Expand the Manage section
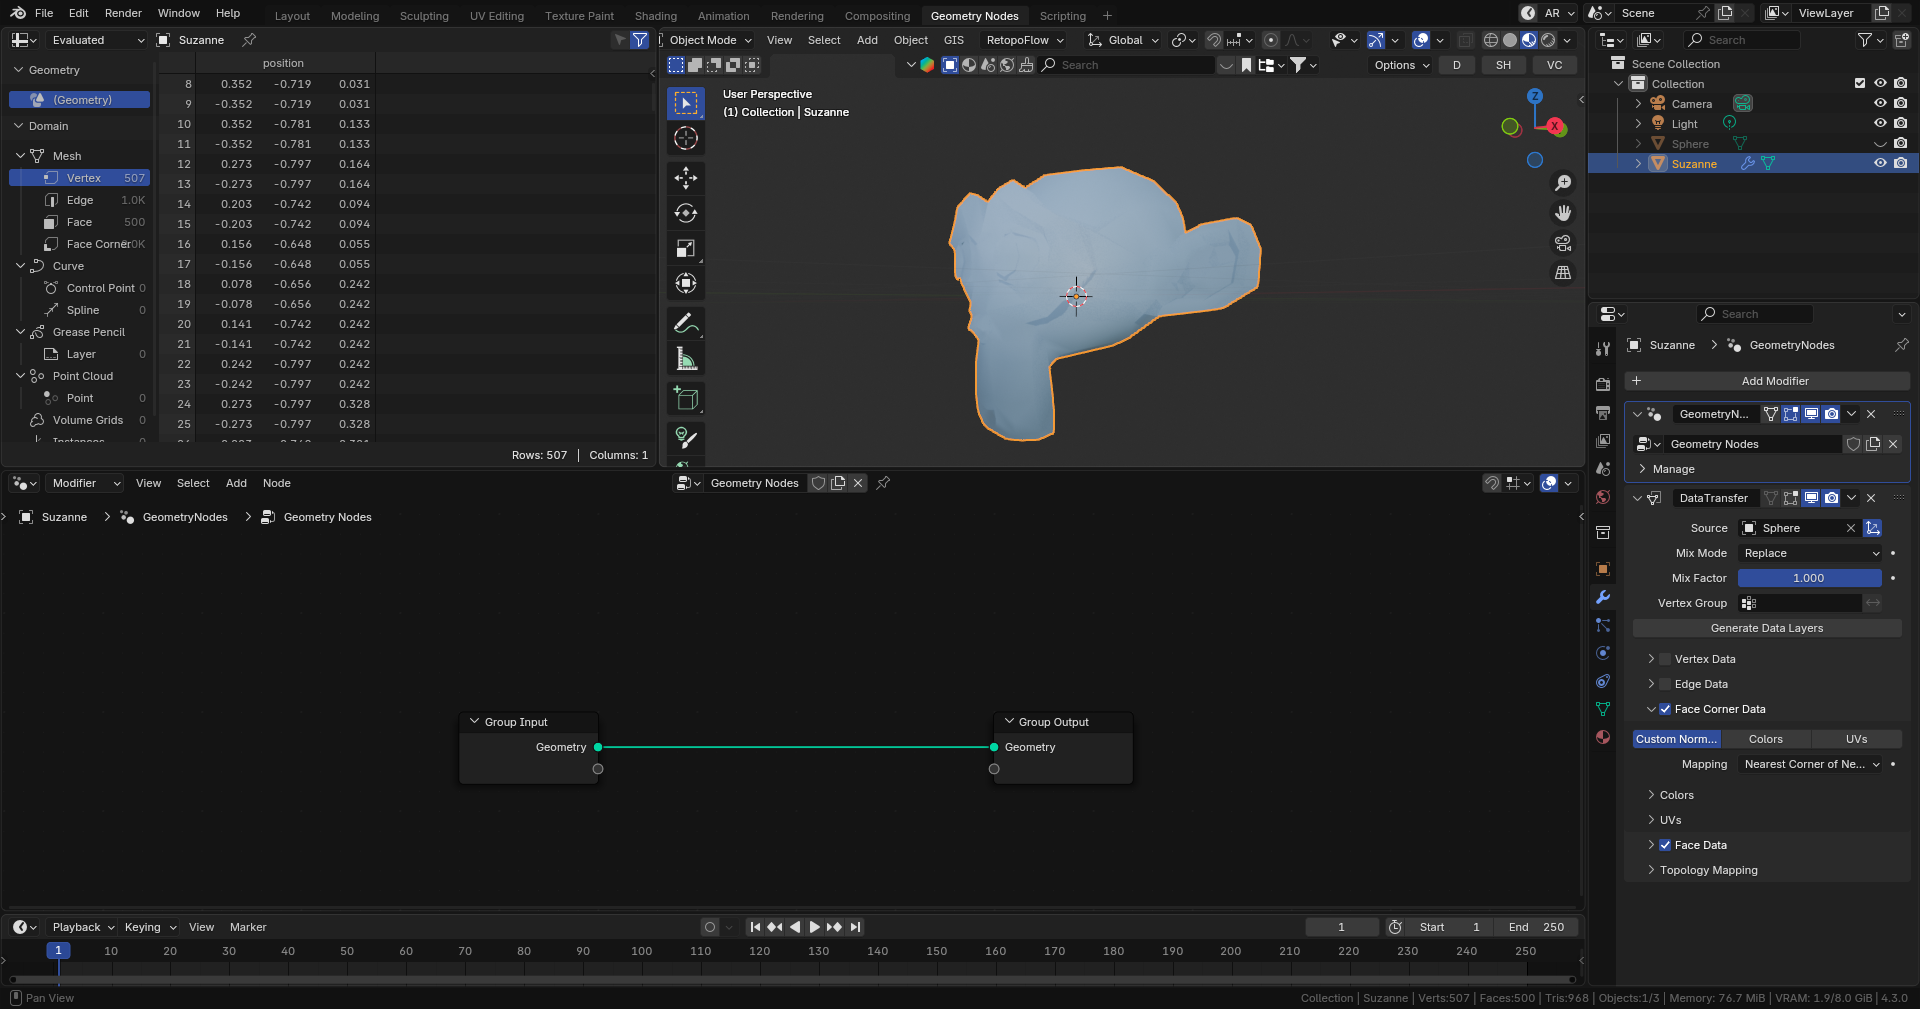Screen dimensions: 1920x1009 pos(1673,469)
